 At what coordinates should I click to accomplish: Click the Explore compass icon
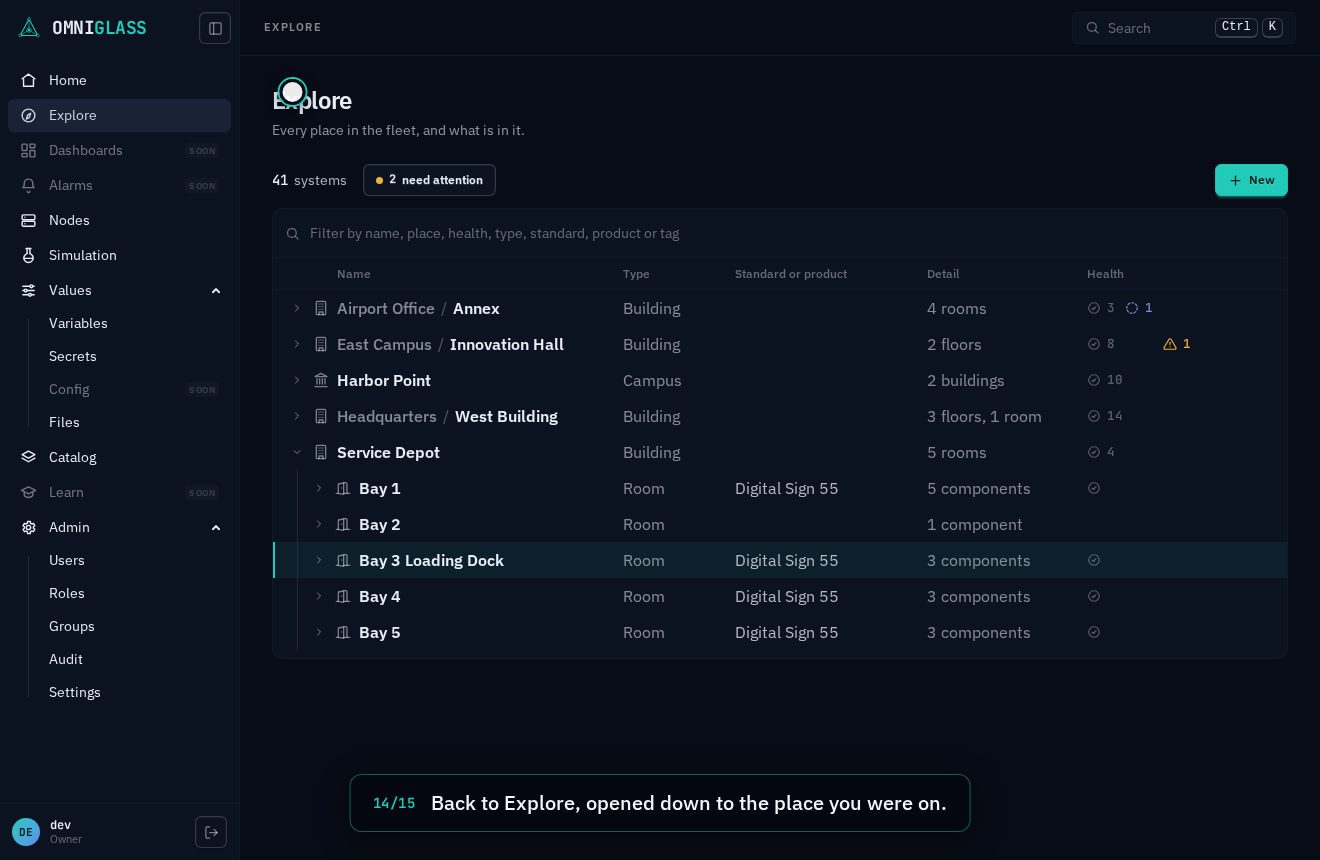pyautogui.click(x=29, y=115)
